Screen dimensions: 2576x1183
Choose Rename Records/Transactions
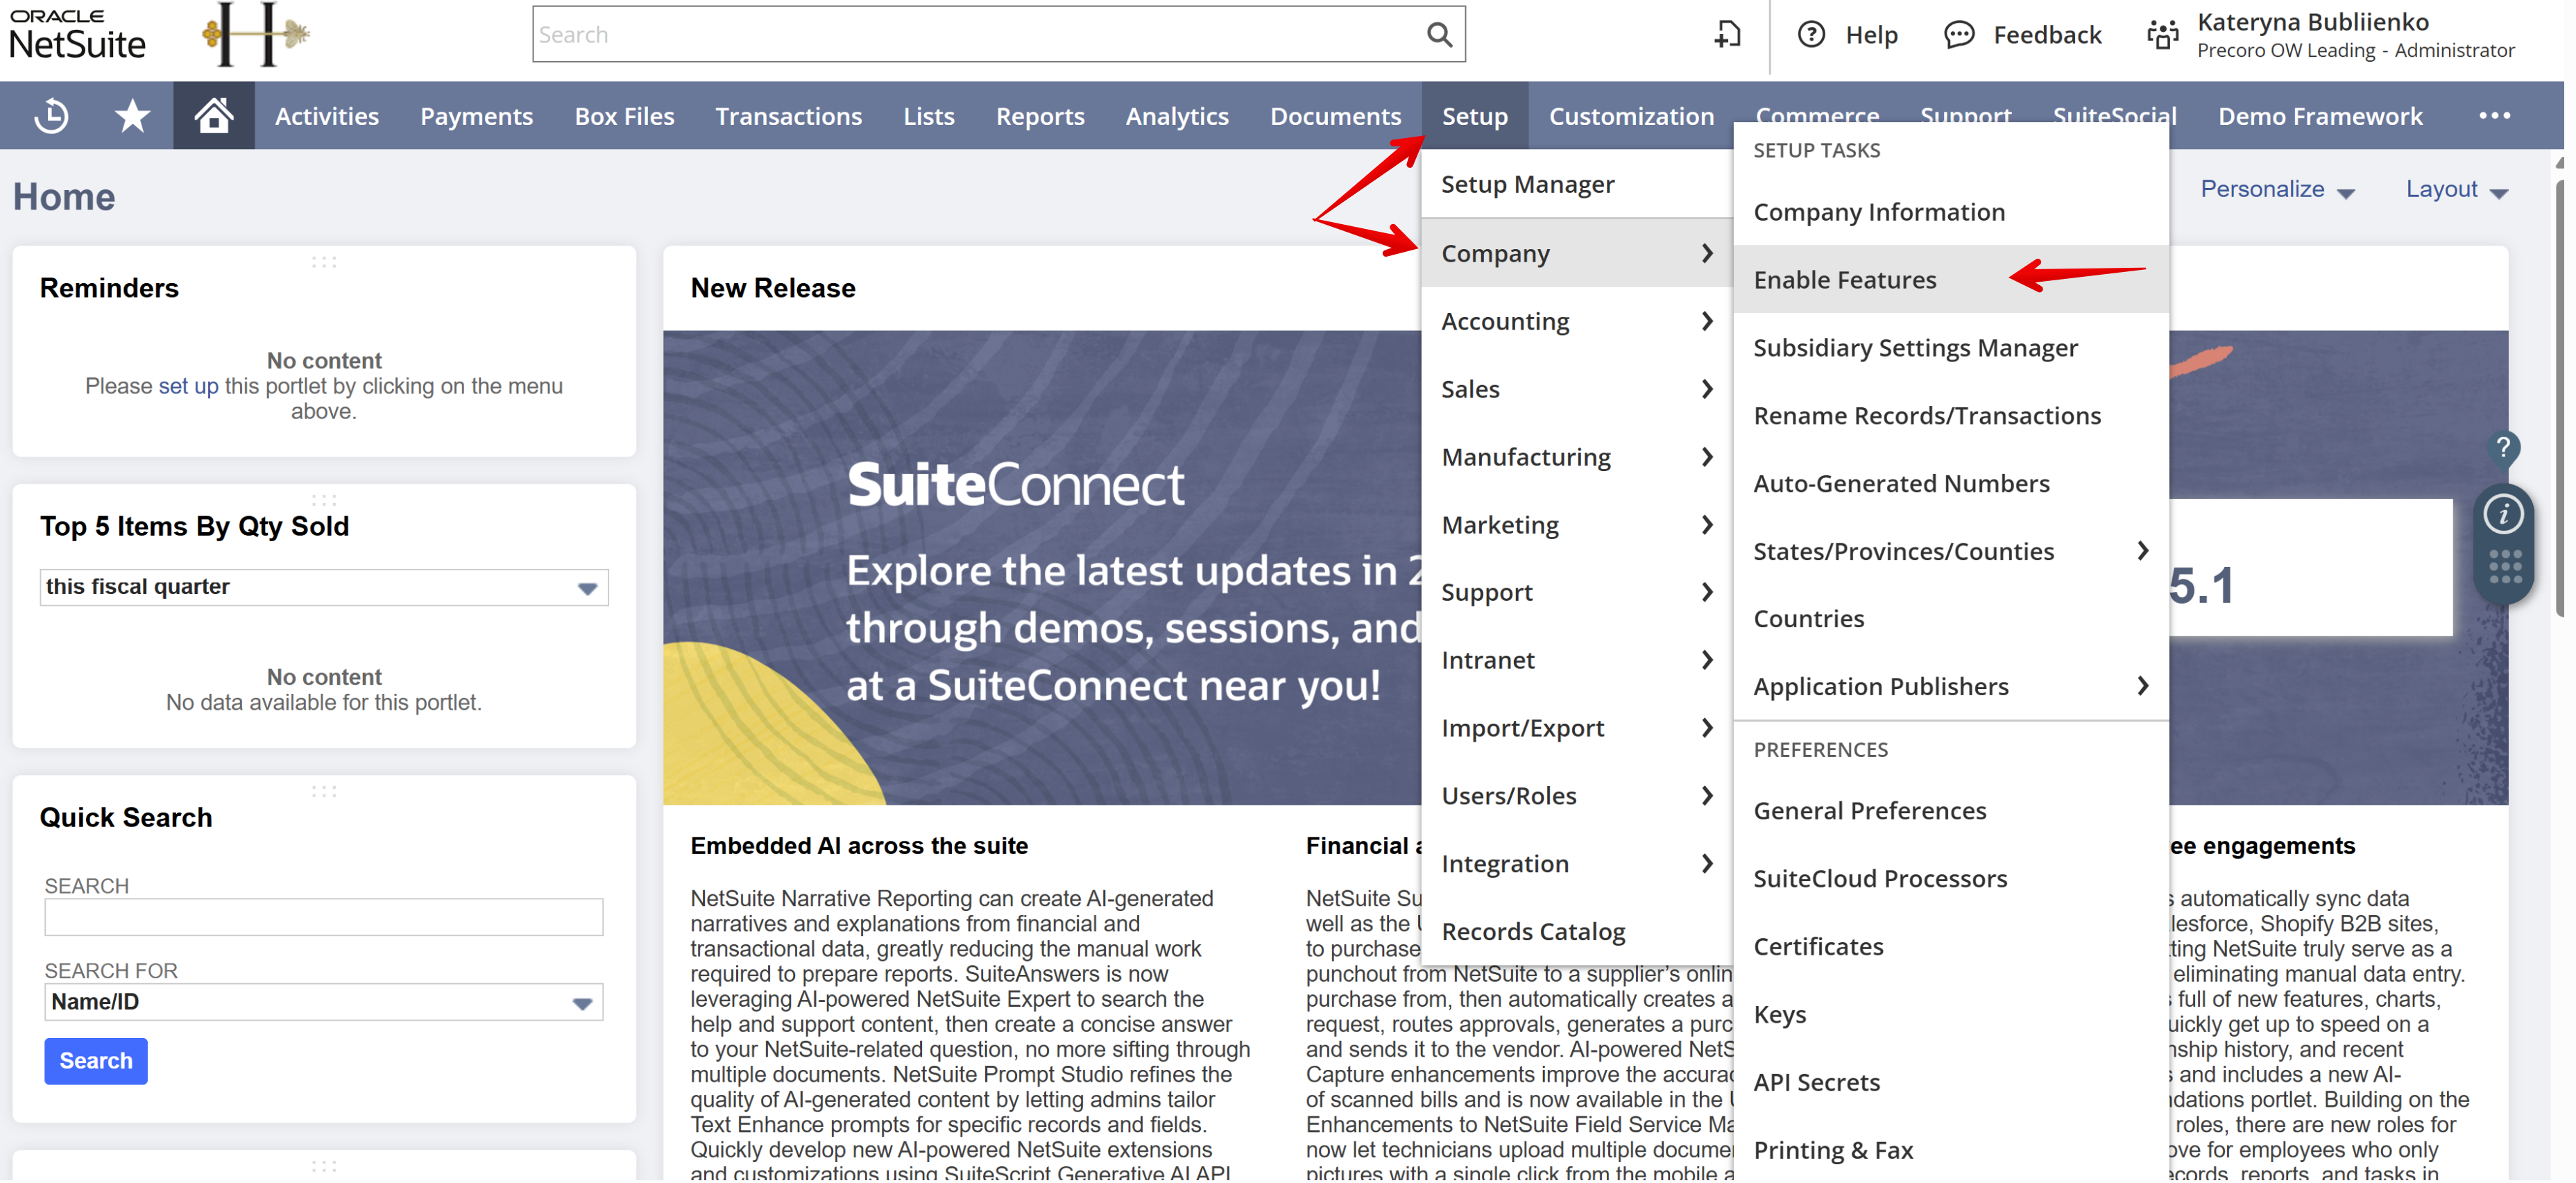tap(1950, 416)
